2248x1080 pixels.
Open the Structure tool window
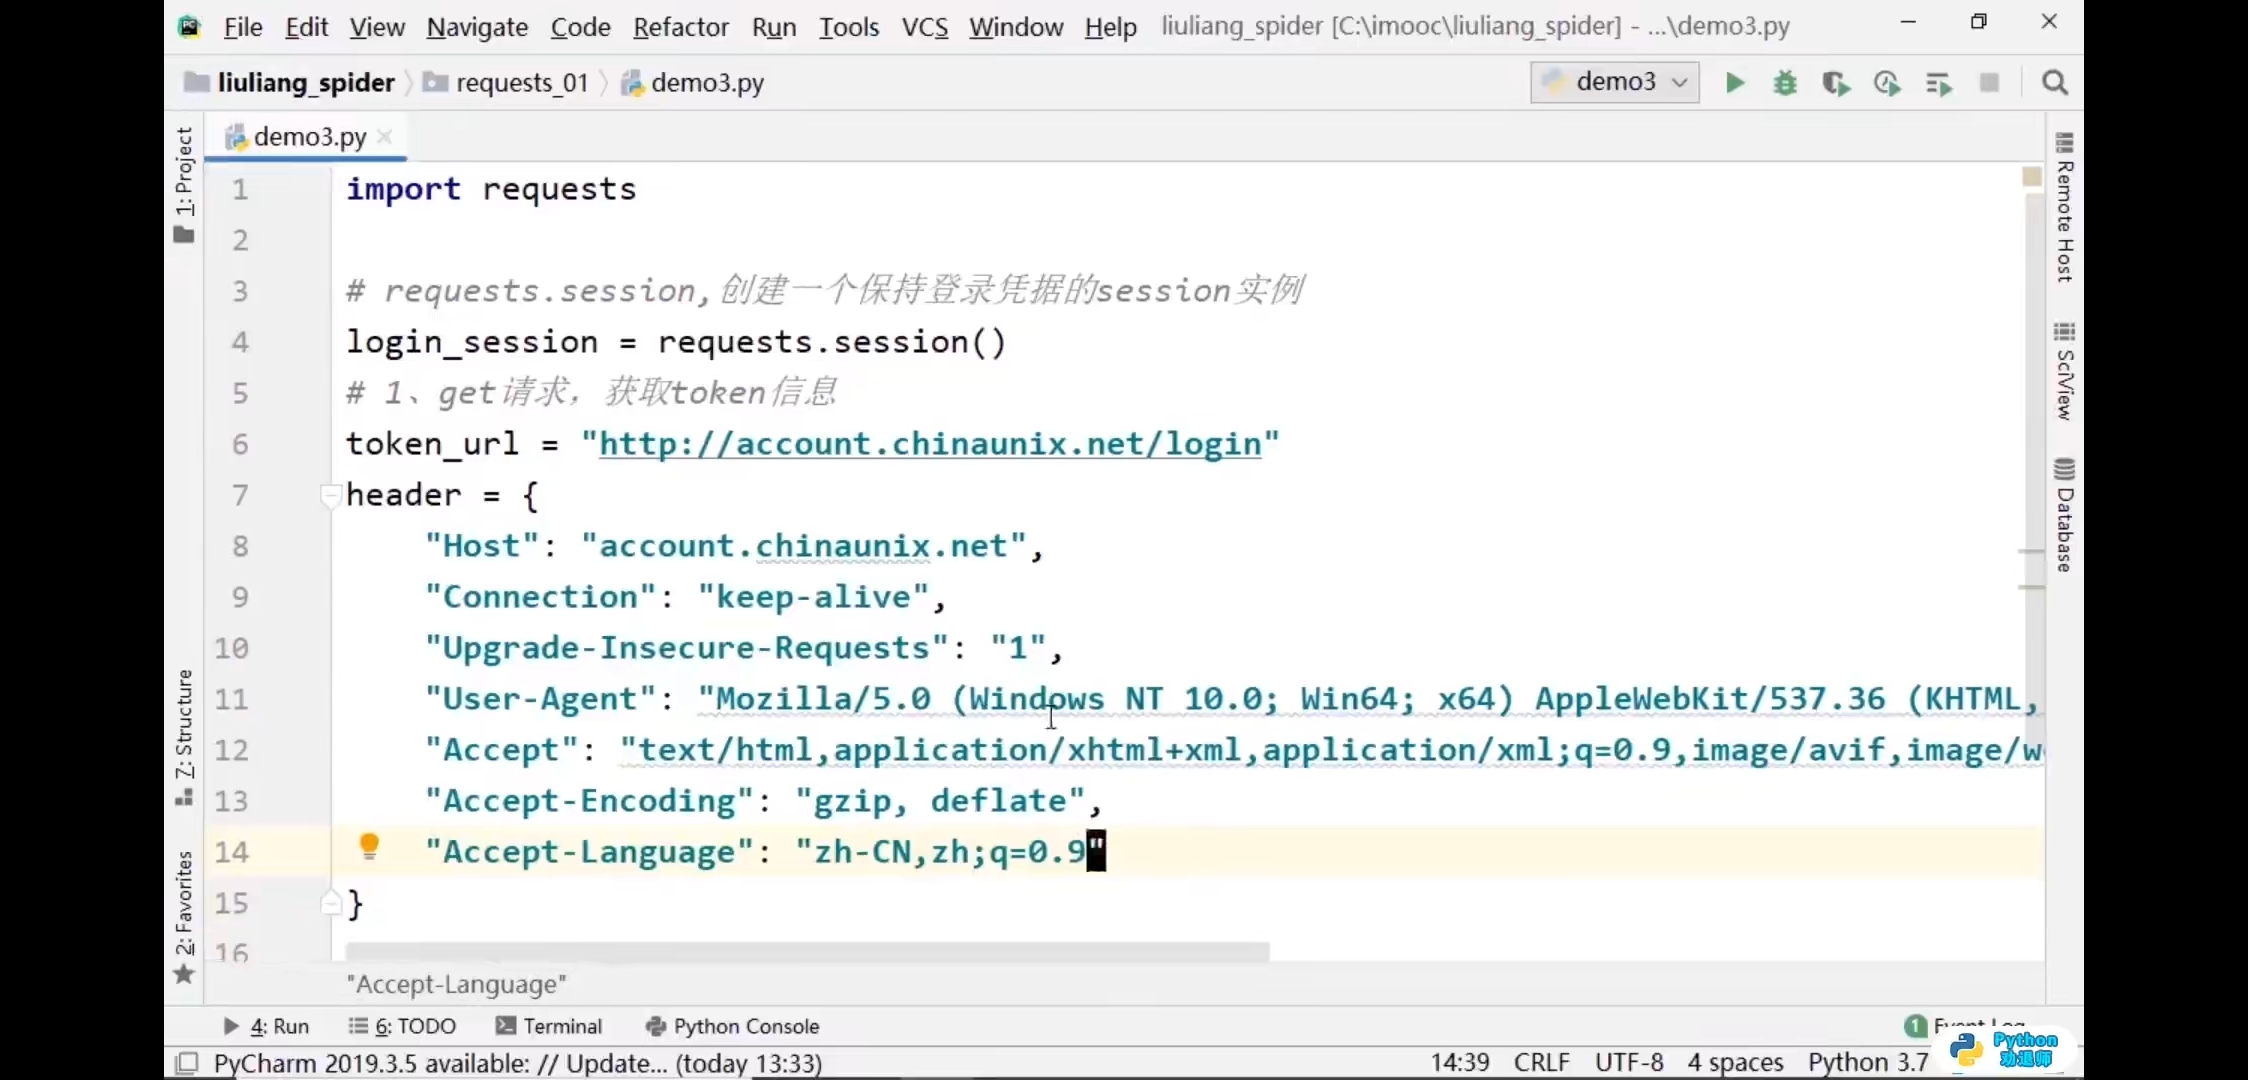(184, 737)
